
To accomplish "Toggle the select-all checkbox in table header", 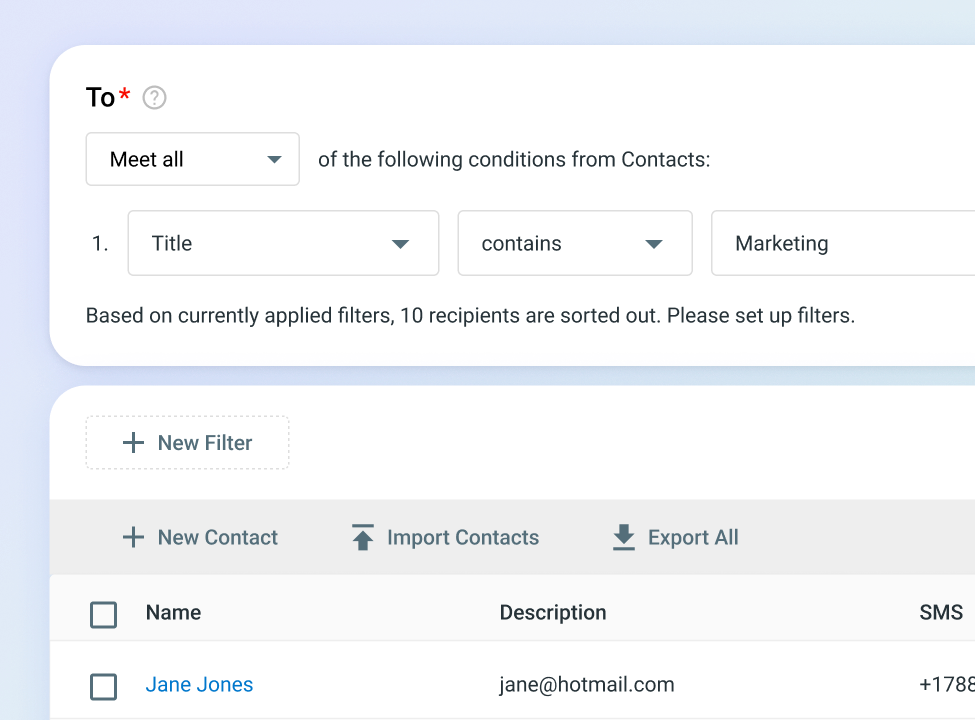I will click(104, 614).
